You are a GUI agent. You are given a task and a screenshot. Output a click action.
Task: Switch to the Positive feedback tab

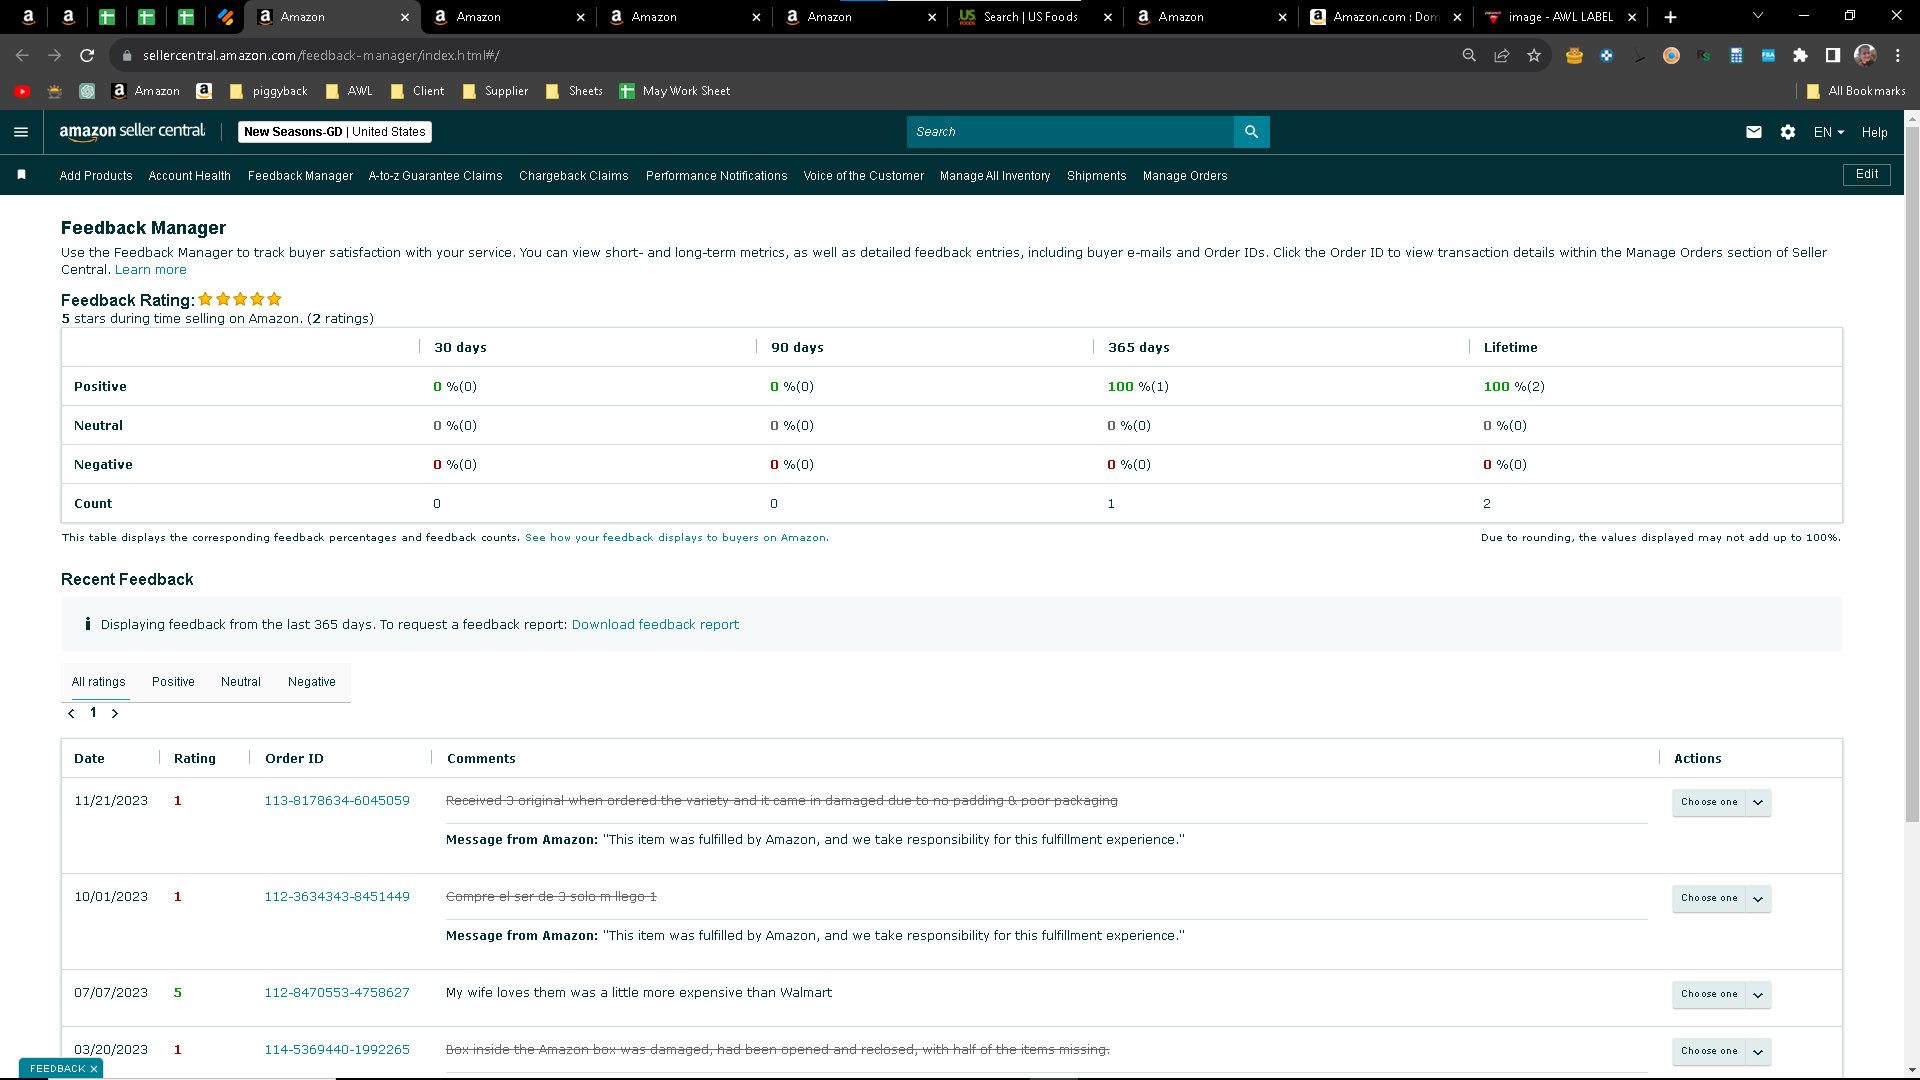point(173,682)
